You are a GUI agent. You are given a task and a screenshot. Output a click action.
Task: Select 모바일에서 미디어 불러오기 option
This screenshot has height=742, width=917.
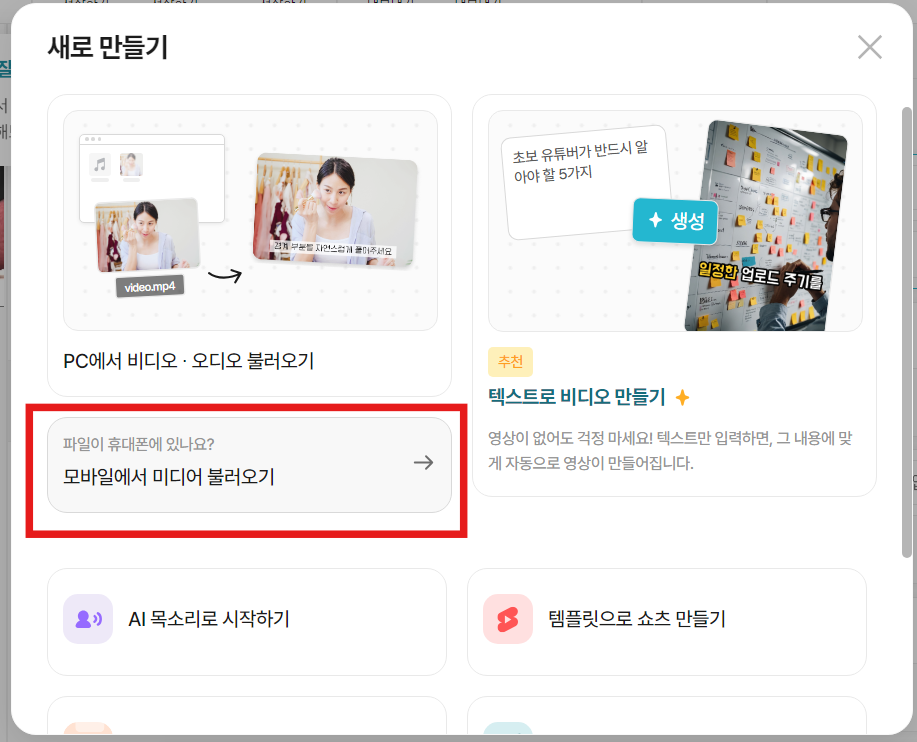249,465
